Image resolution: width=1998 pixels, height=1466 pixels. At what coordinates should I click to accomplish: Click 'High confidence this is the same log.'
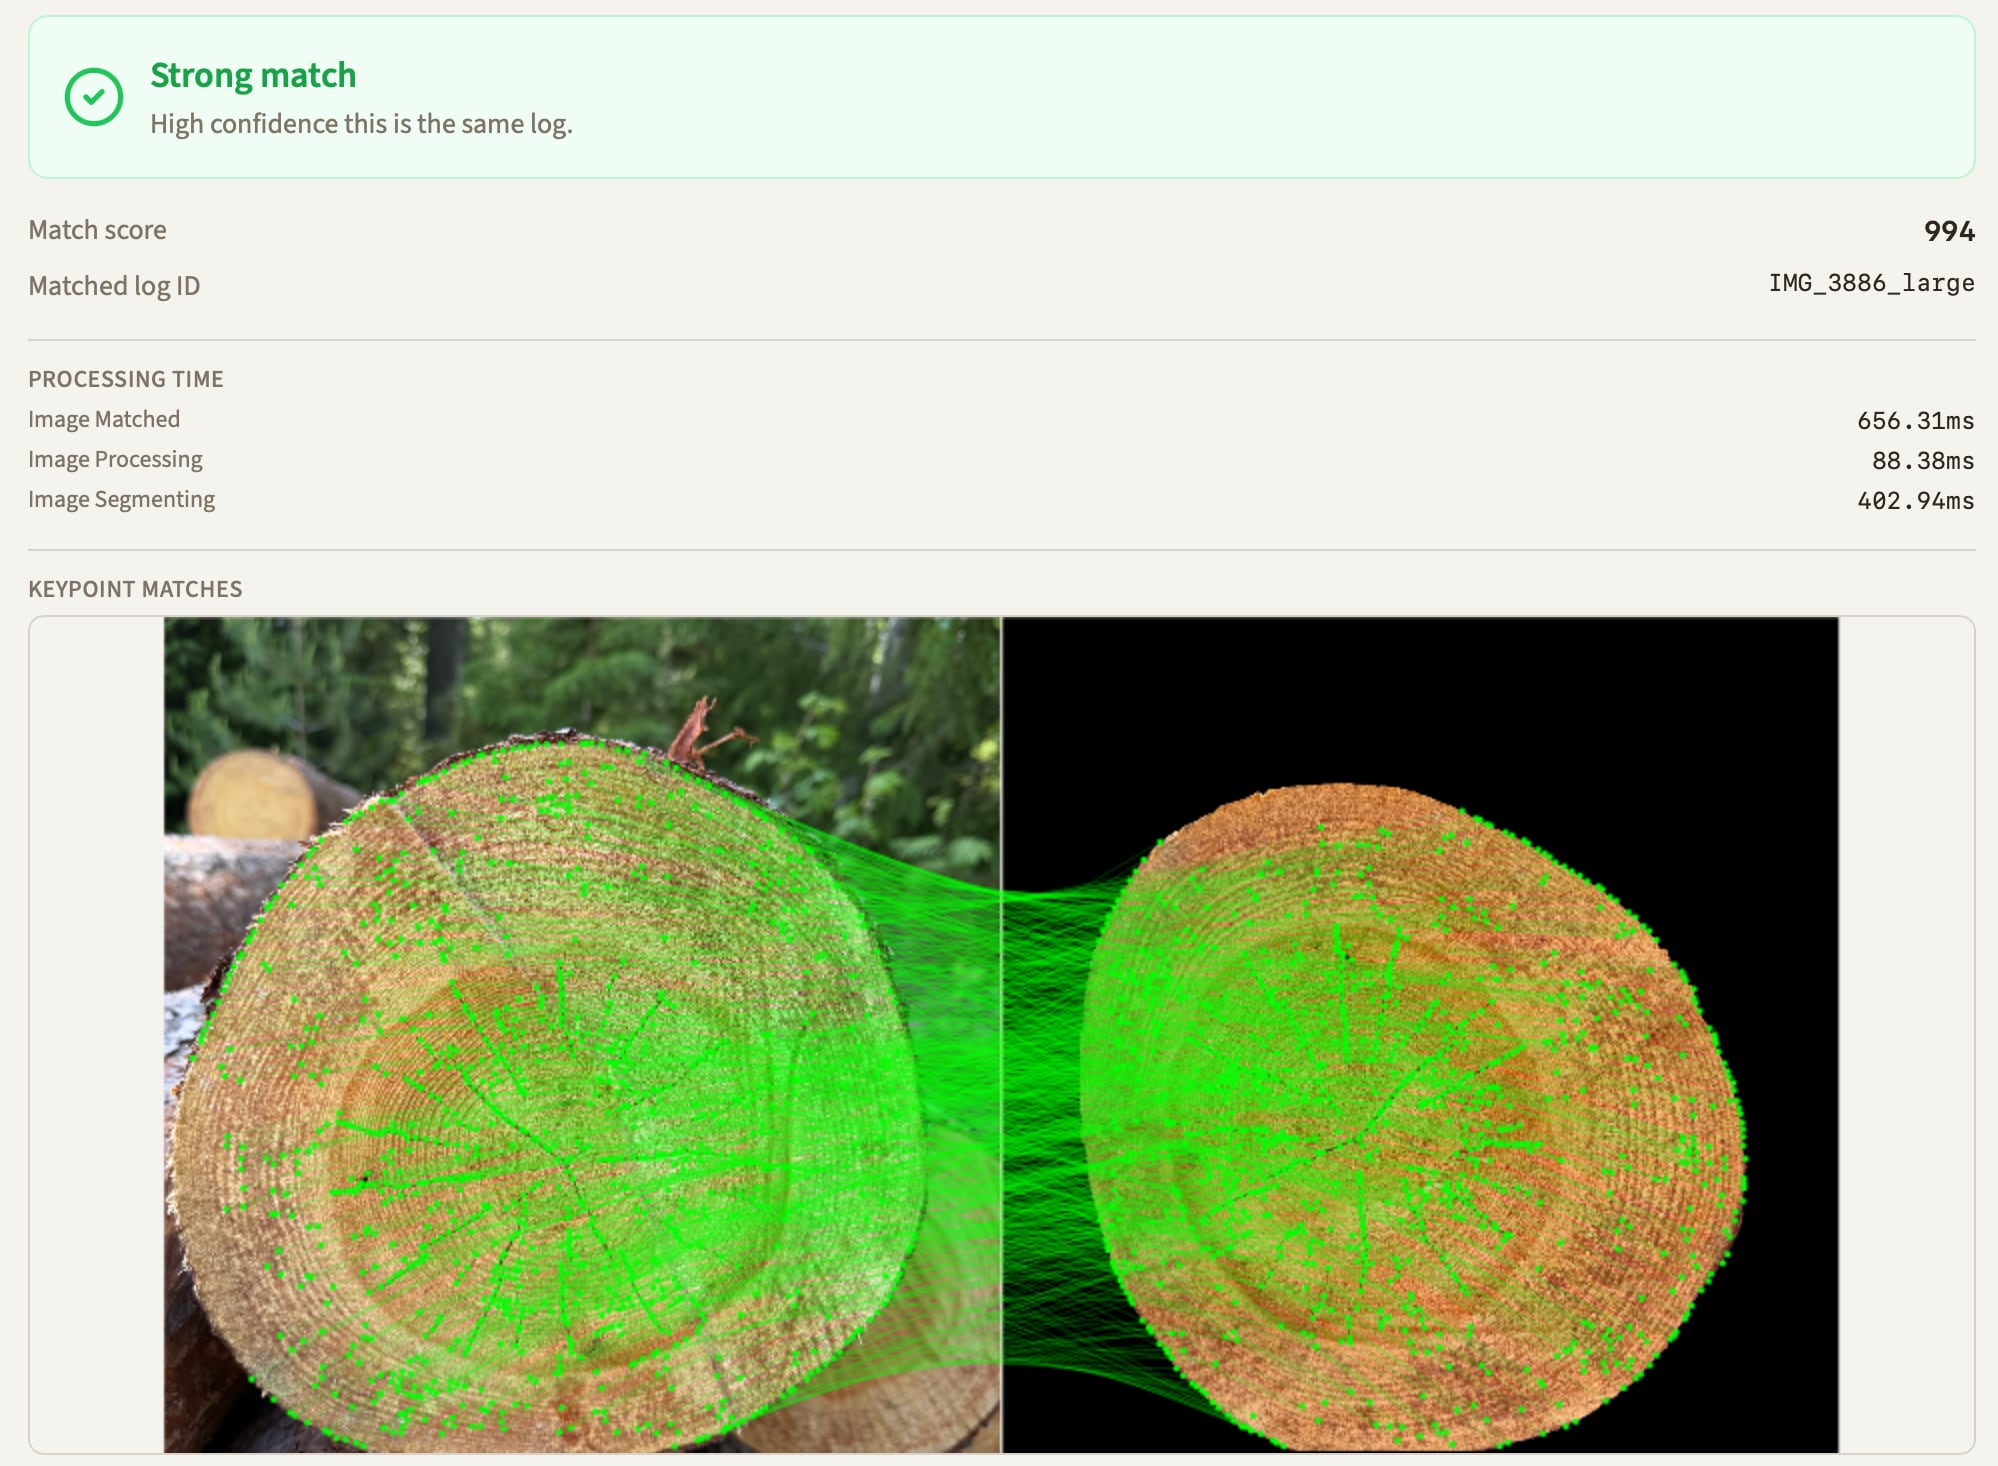click(361, 124)
